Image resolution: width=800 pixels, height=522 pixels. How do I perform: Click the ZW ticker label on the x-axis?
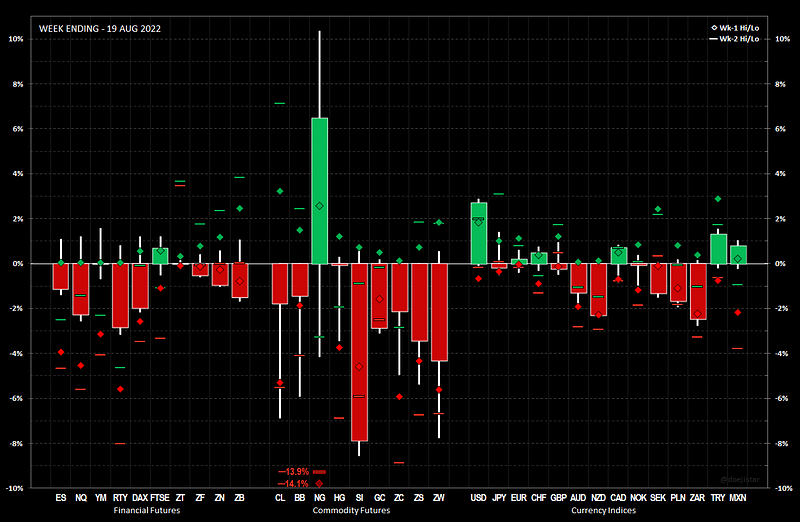(438, 497)
